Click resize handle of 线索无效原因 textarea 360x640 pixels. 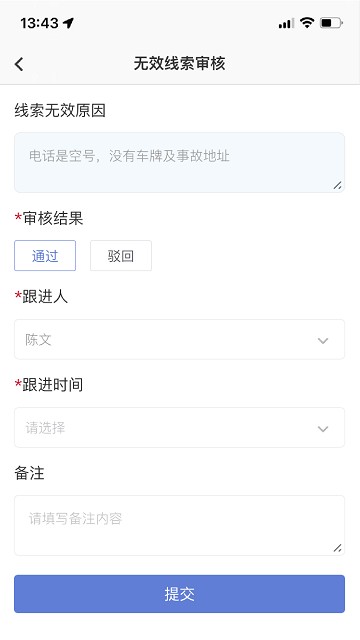tap(337, 185)
